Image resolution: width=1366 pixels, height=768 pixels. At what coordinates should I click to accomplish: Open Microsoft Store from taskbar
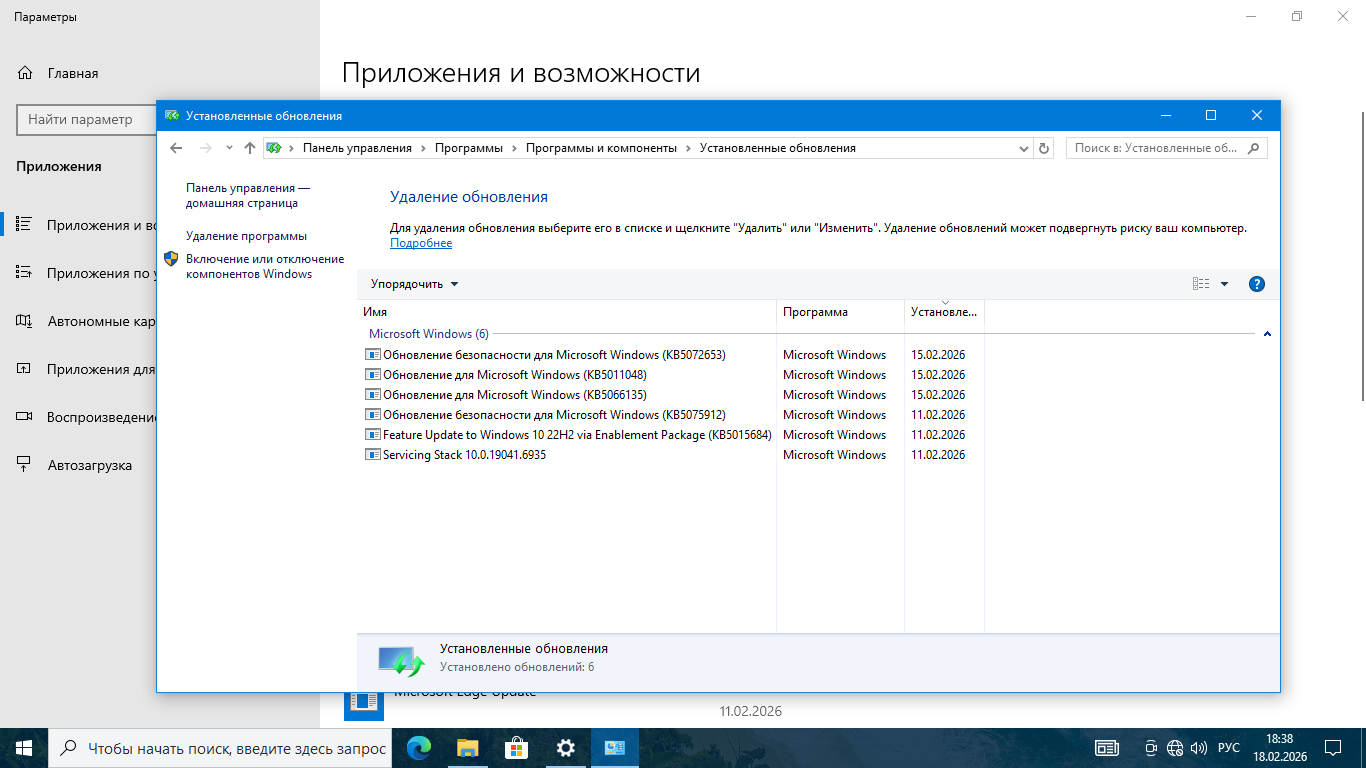point(516,748)
